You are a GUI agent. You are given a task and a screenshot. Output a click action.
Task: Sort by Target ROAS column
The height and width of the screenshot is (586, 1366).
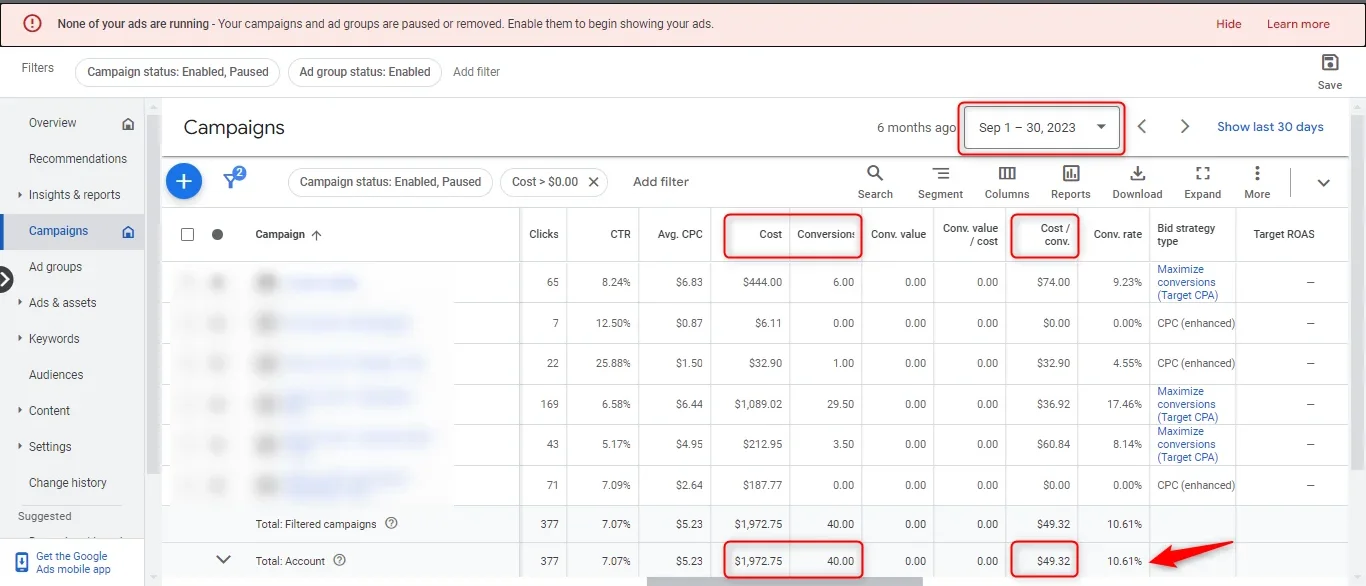coord(1284,235)
